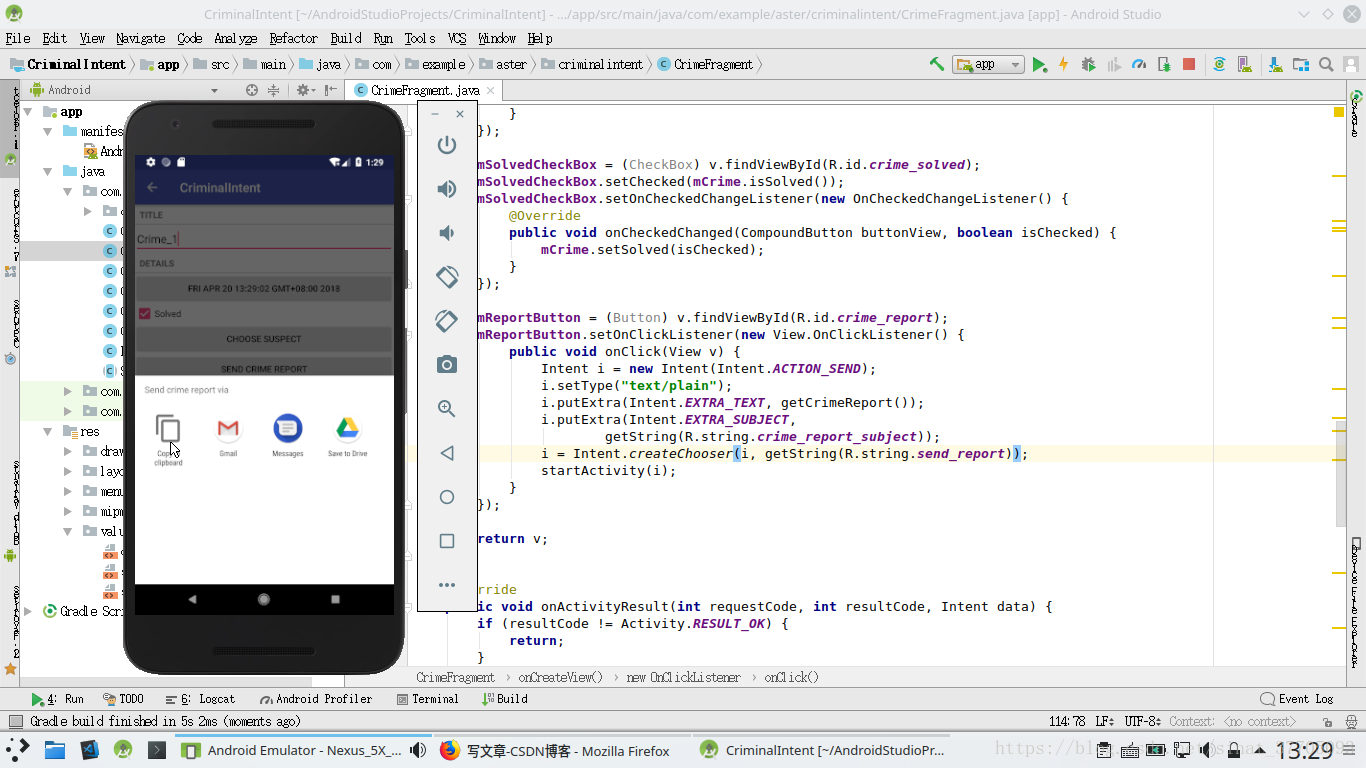Click the Make Project hammer icon
Viewport: 1366px width, 768px height.
click(937, 64)
